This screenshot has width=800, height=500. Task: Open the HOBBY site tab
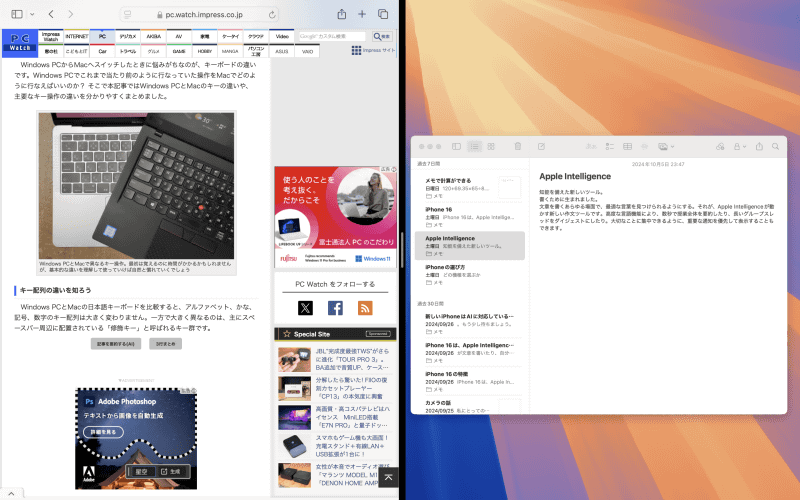point(205,51)
